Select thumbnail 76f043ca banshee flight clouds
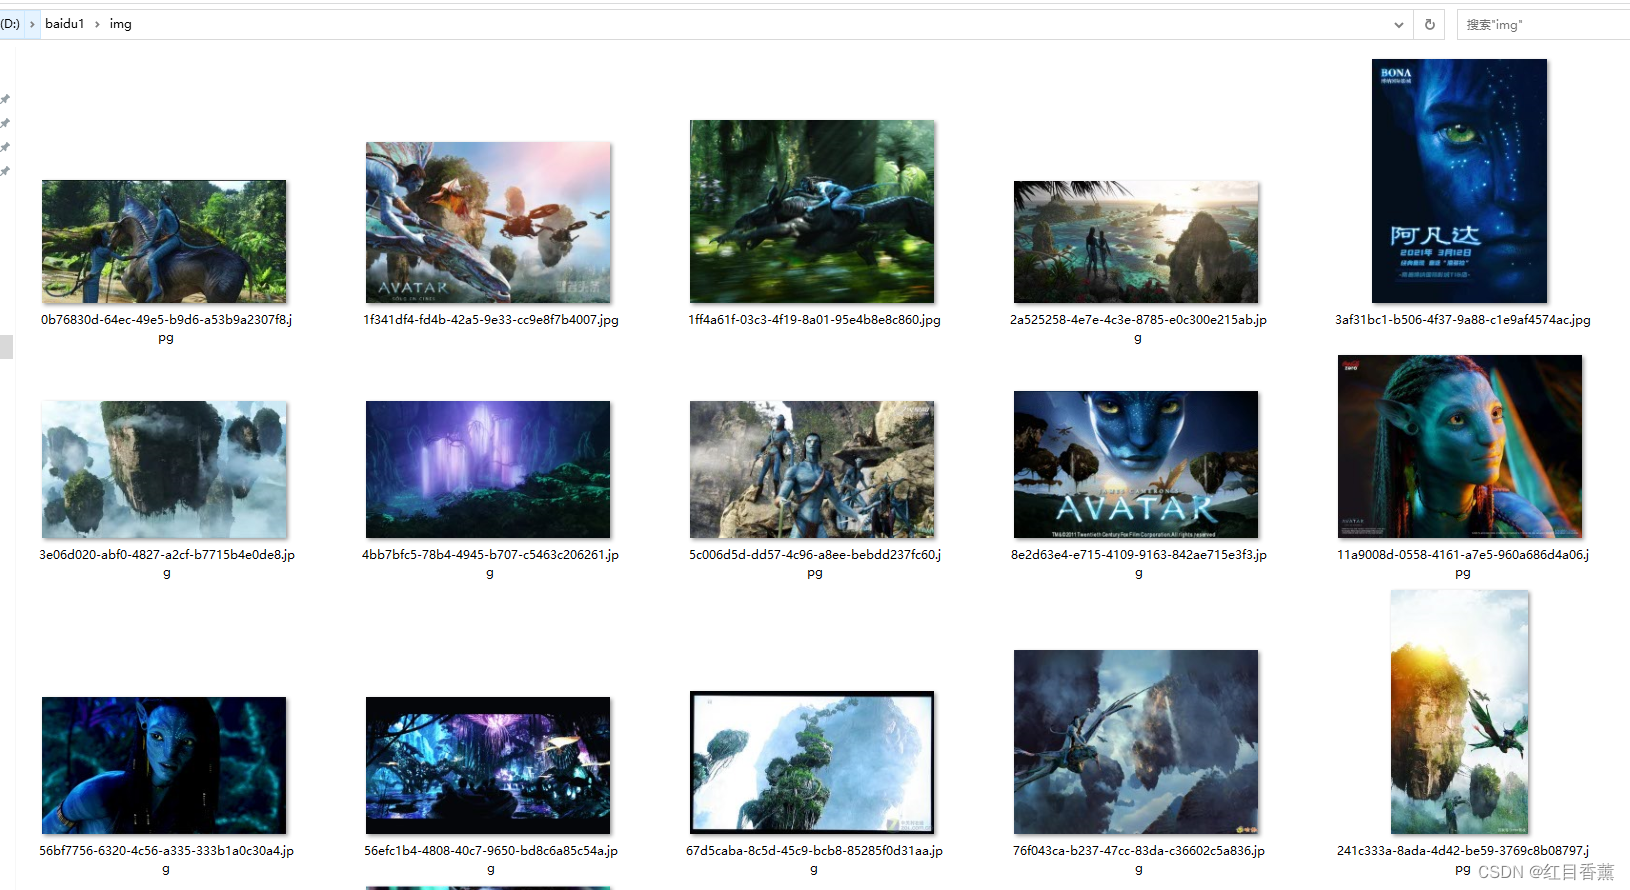This screenshot has width=1630, height=890. click(x=1136, y=742)
